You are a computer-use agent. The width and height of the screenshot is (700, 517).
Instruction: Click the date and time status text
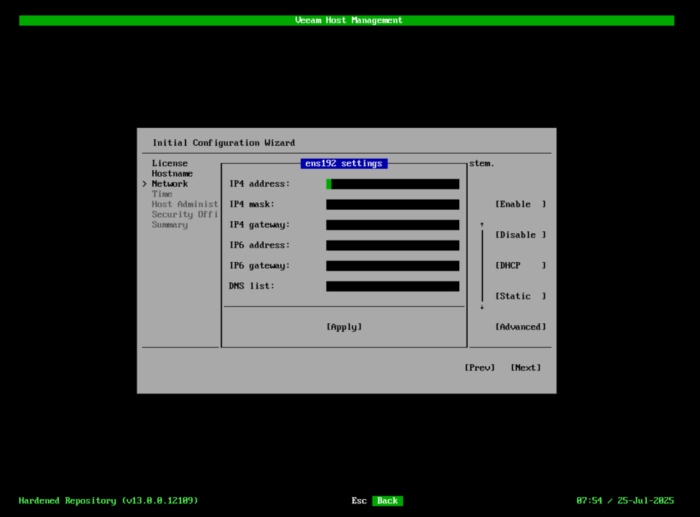625,500
